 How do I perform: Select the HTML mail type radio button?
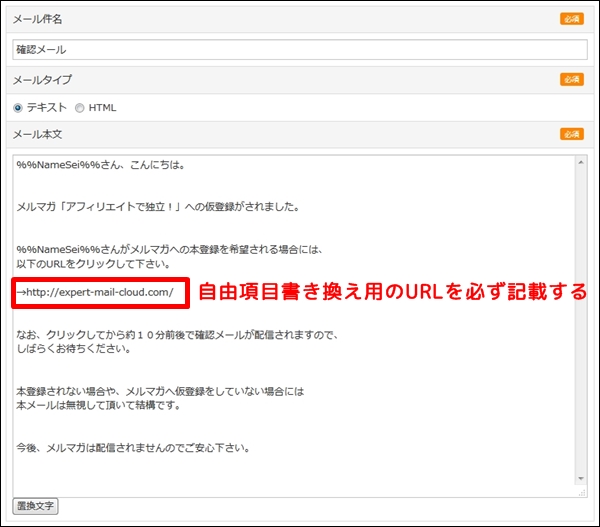pos(79,108)
